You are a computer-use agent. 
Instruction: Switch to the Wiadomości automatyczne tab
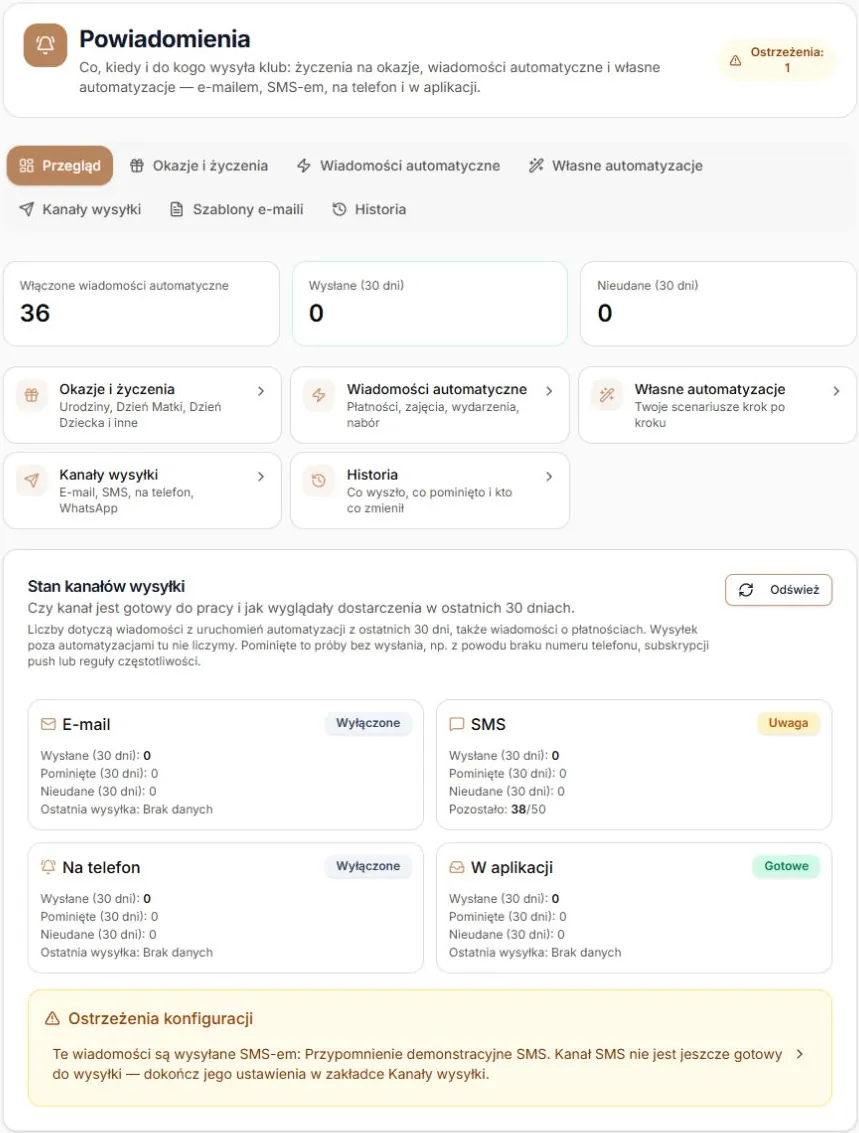tap(398, 165)
